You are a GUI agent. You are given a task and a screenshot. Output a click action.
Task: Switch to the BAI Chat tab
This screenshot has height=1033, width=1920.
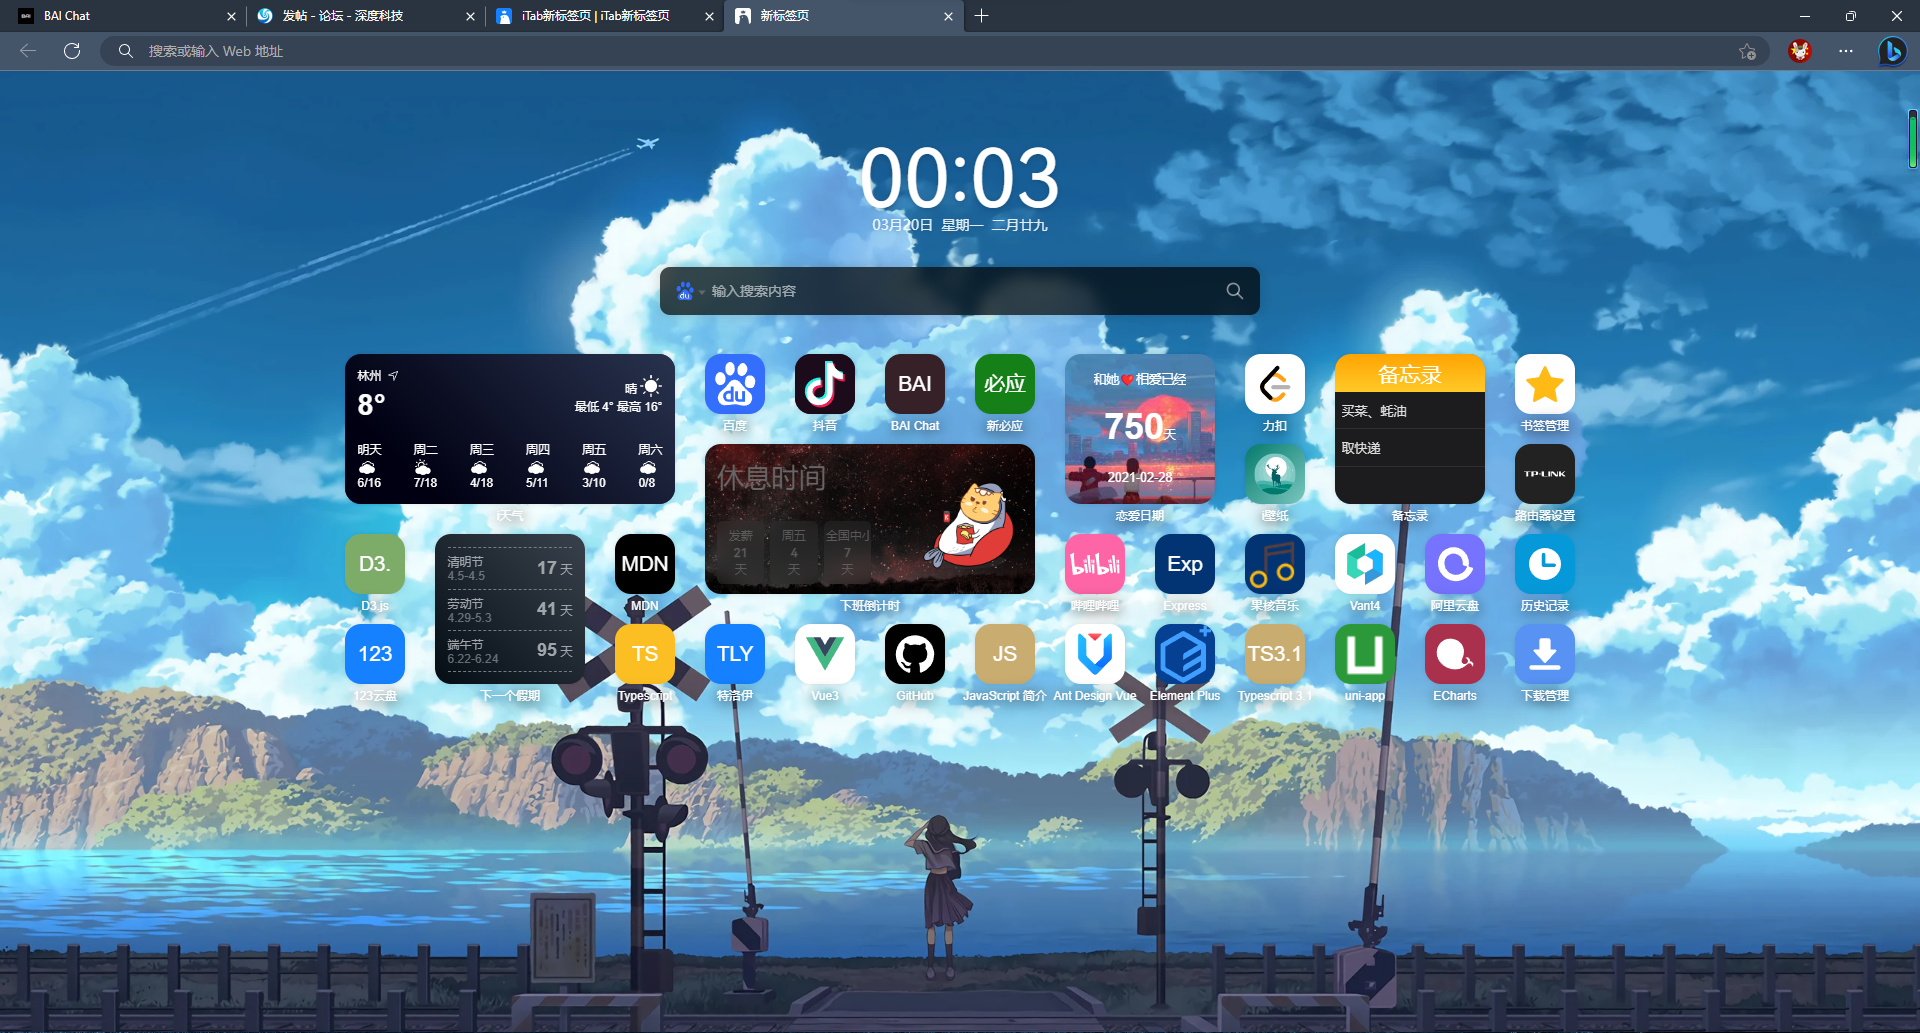coord(120,16)
